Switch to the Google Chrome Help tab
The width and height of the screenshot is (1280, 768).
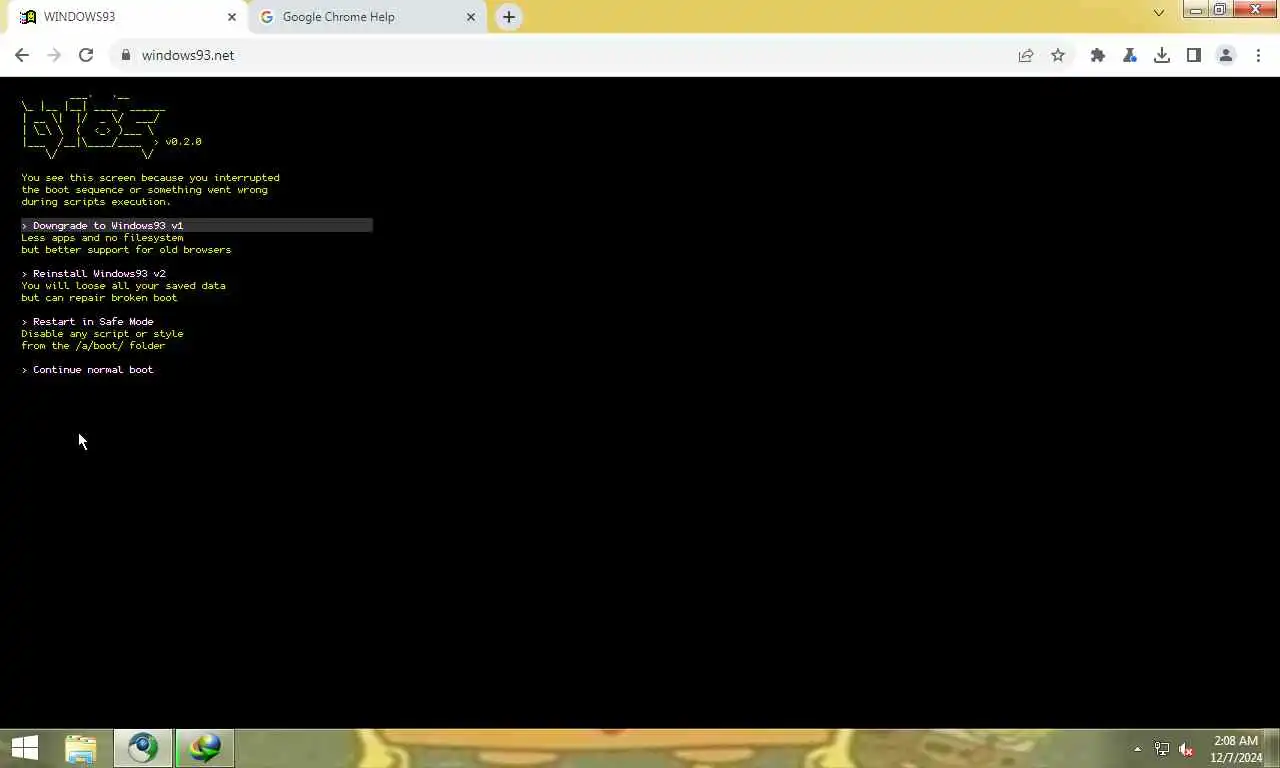[x=368, y=17]
